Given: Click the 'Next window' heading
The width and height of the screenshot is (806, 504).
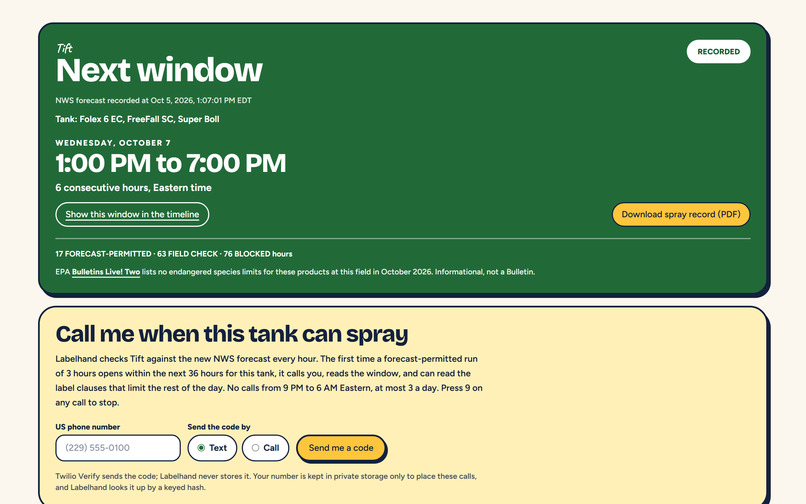Looking at the screenshot, I should click(159, 70).
